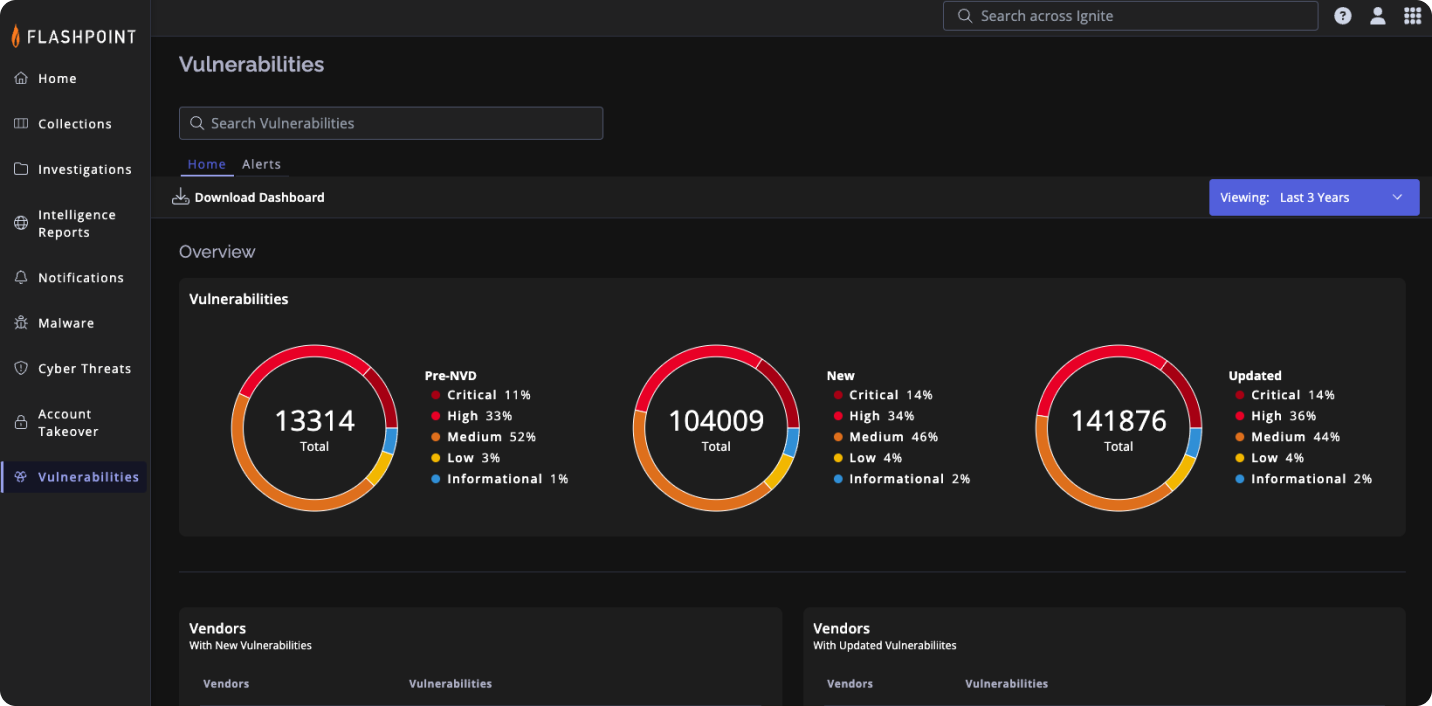Image resolution: width=1432 pixels, height=706 pixels.
Task: Click the Account Takeover lock icon
Action: point(21,422)
